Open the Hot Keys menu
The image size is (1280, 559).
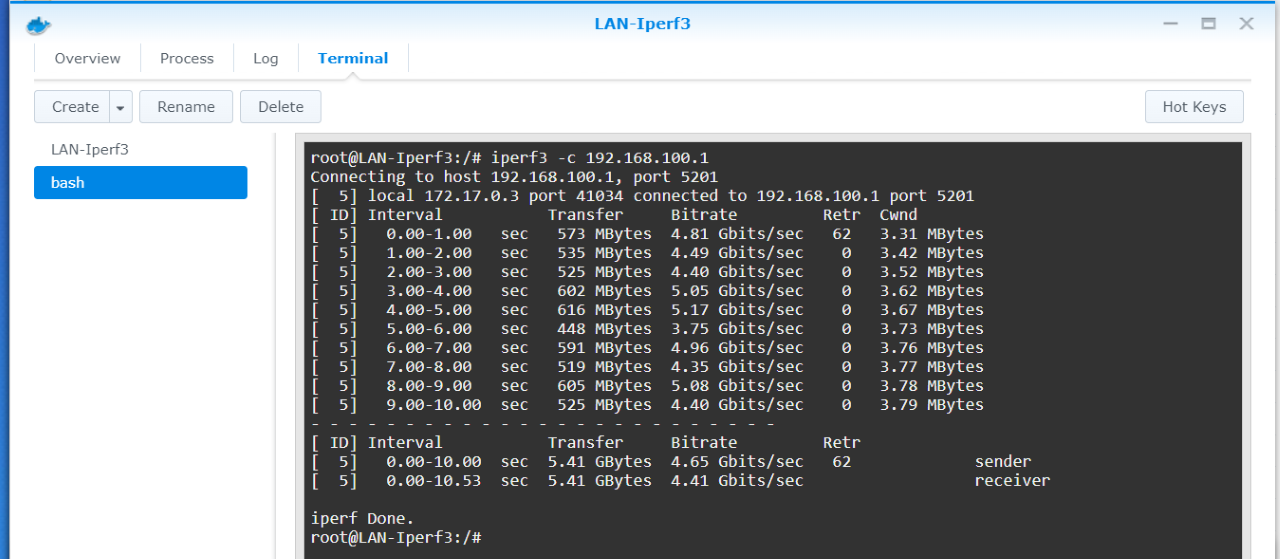[x=1193, y=107]
